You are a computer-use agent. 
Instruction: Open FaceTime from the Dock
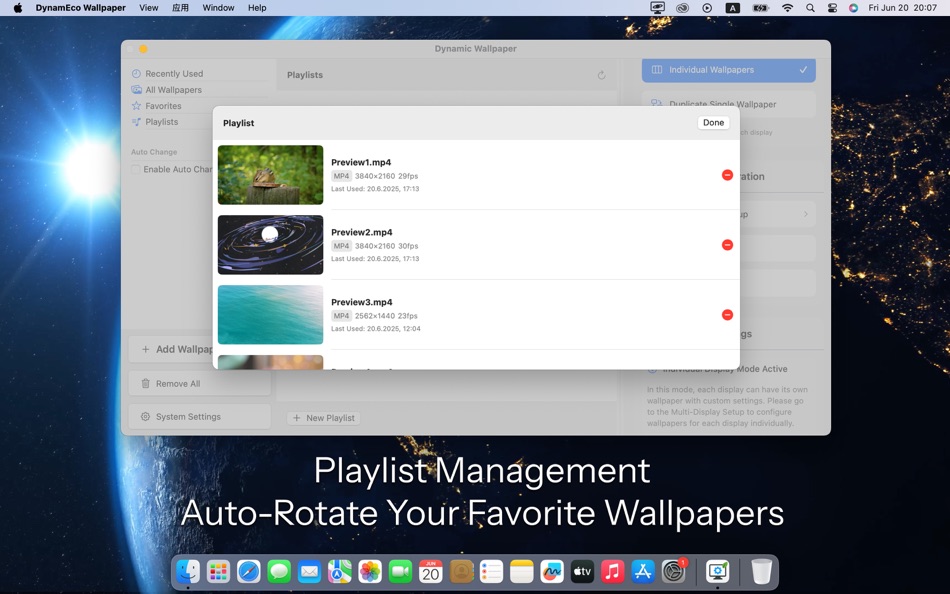[x=400, y=571]
